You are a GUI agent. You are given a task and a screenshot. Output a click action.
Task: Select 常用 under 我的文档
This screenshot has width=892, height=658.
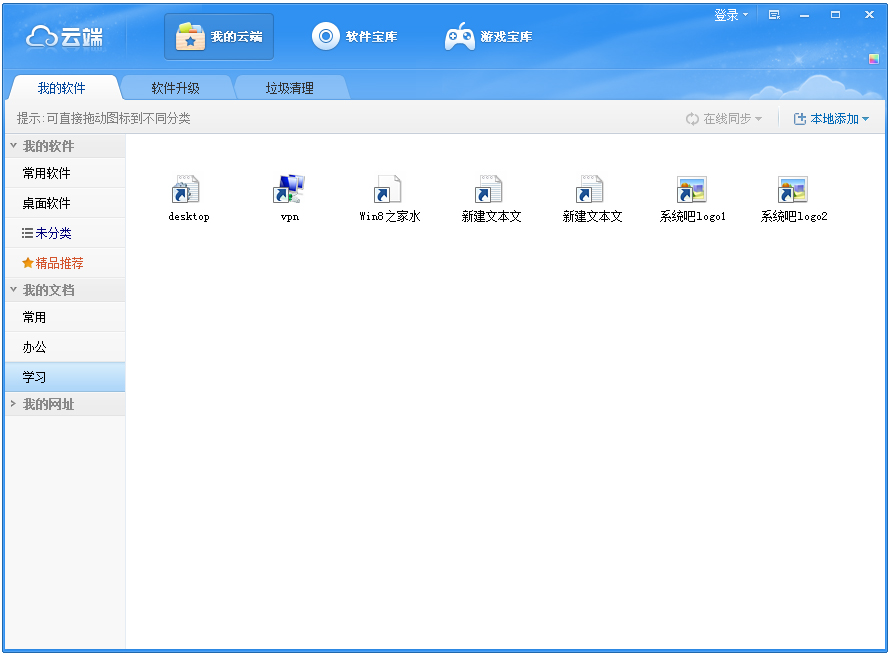[x=65, y=317]
